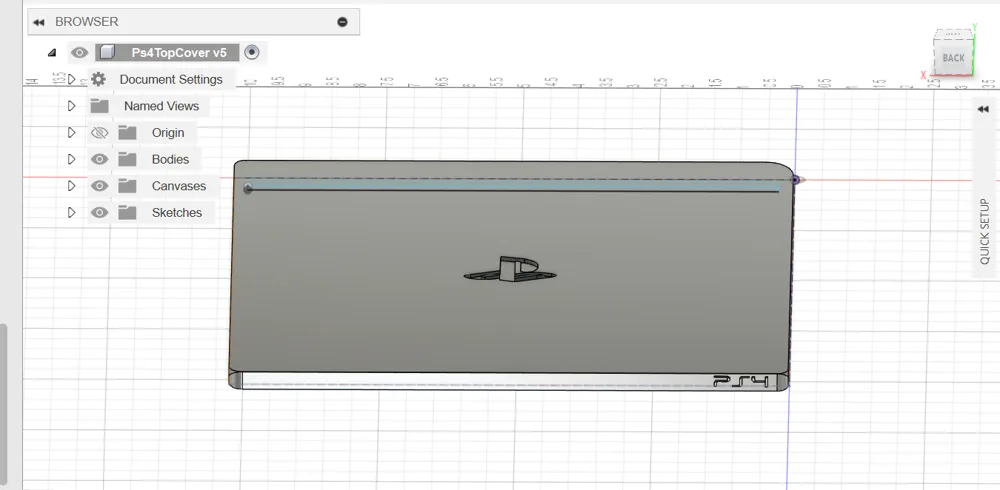Image resolution: width=1000 pixels, height=490 pixels.
Task: Click the PS4 text emboss on the model edge
Action: point(741,382)
